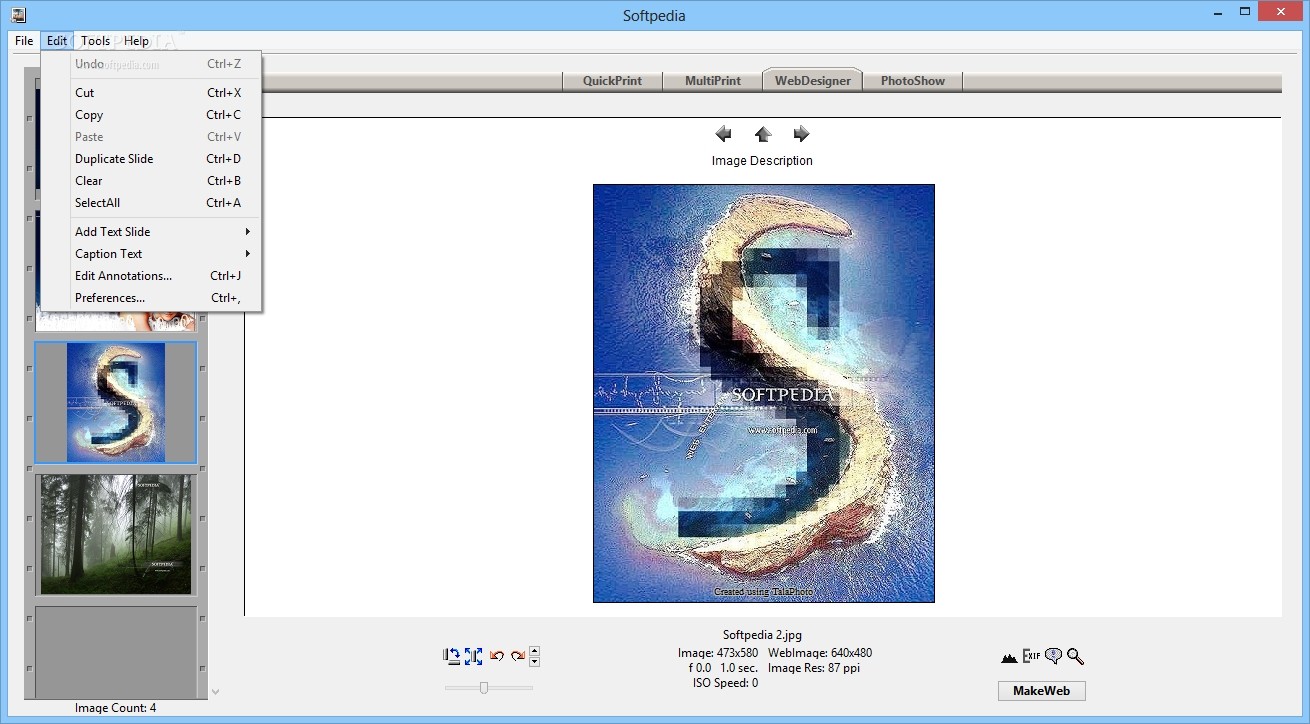Viewport: 1310px width, 724px height.
Task: Click the main Softpedia preview image
Action: tap(764, 393)
